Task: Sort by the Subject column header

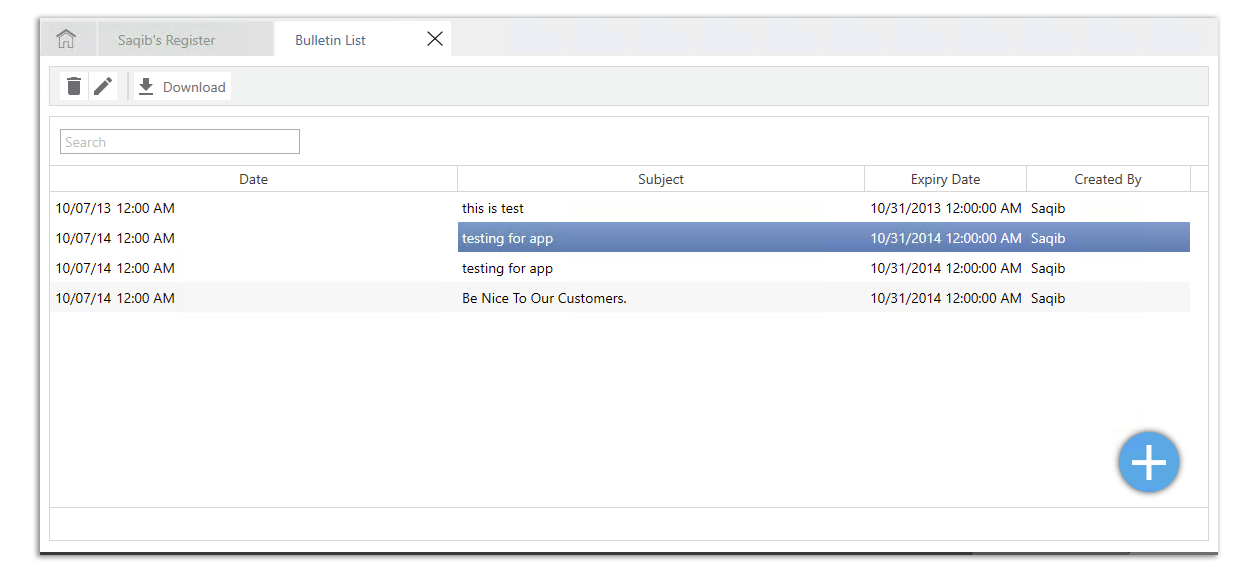Action: pyautogui.click(x=661, y=179)
